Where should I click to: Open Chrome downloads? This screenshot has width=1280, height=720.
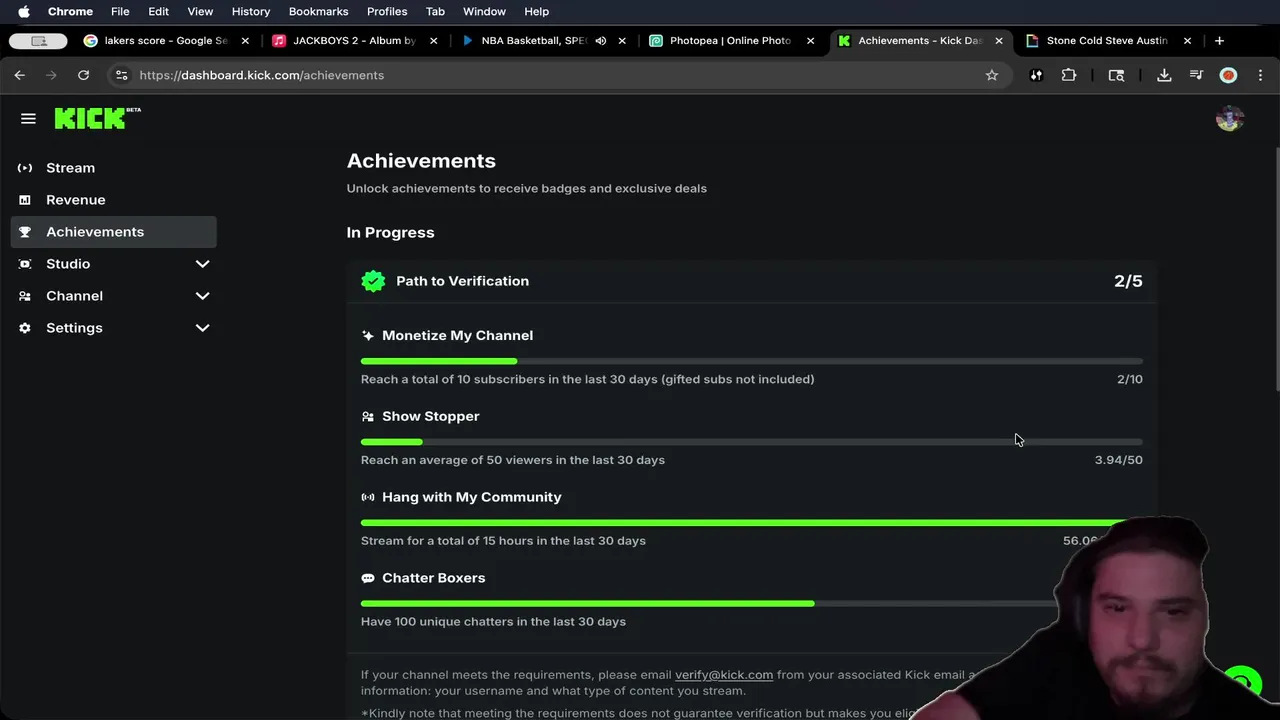[1164, 75]
